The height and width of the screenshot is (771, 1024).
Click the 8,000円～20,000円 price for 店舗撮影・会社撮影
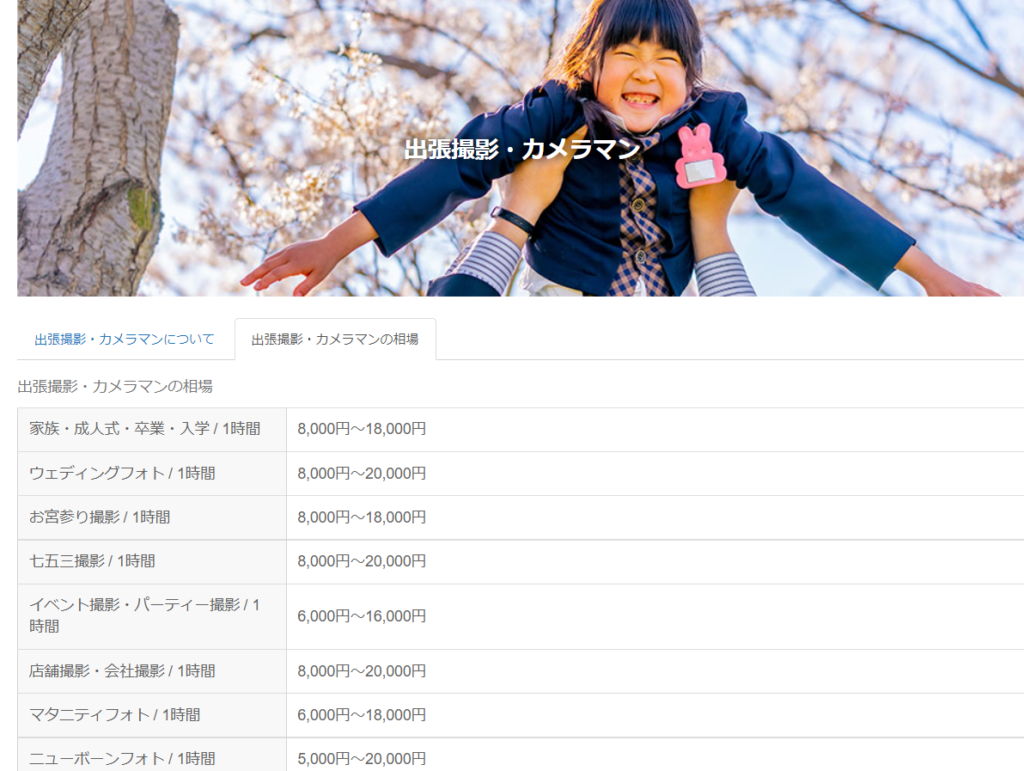[362, 671]
